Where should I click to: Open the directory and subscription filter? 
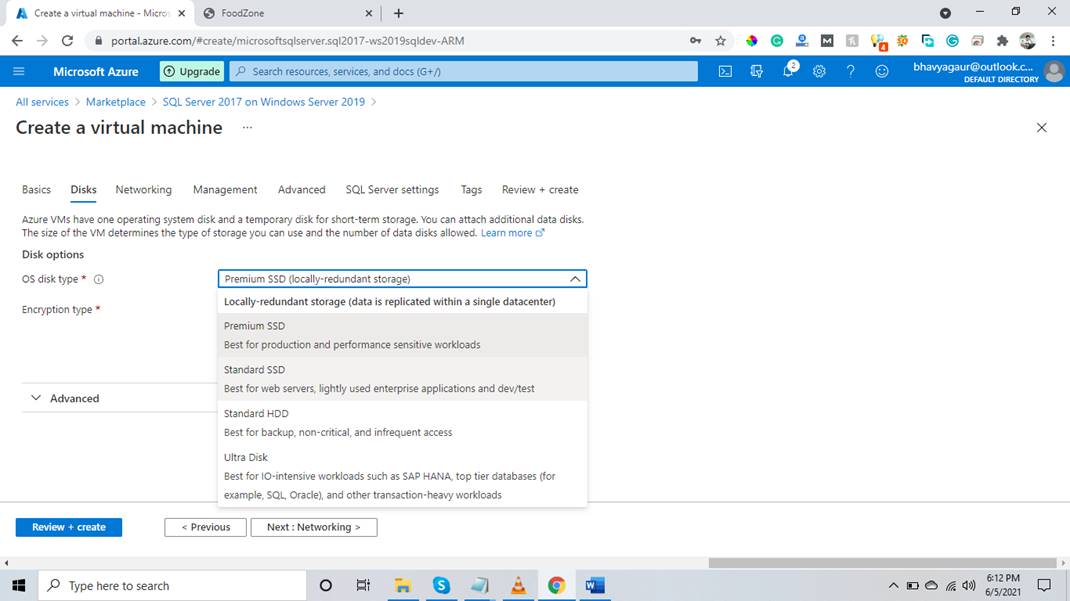click(x=757, y=71)
